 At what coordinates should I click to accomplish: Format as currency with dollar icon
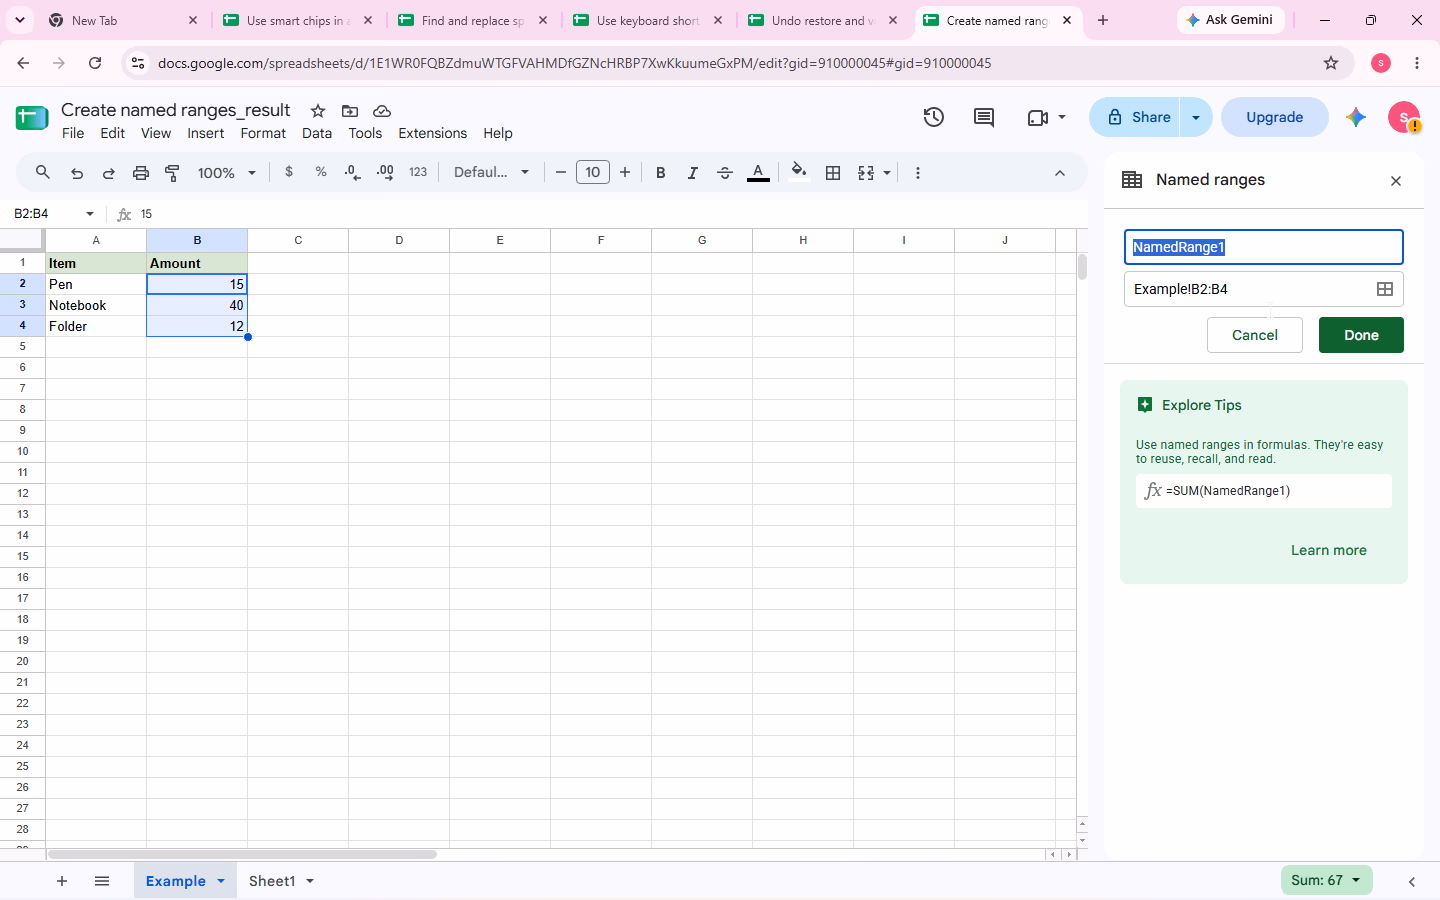pos(289,172)
